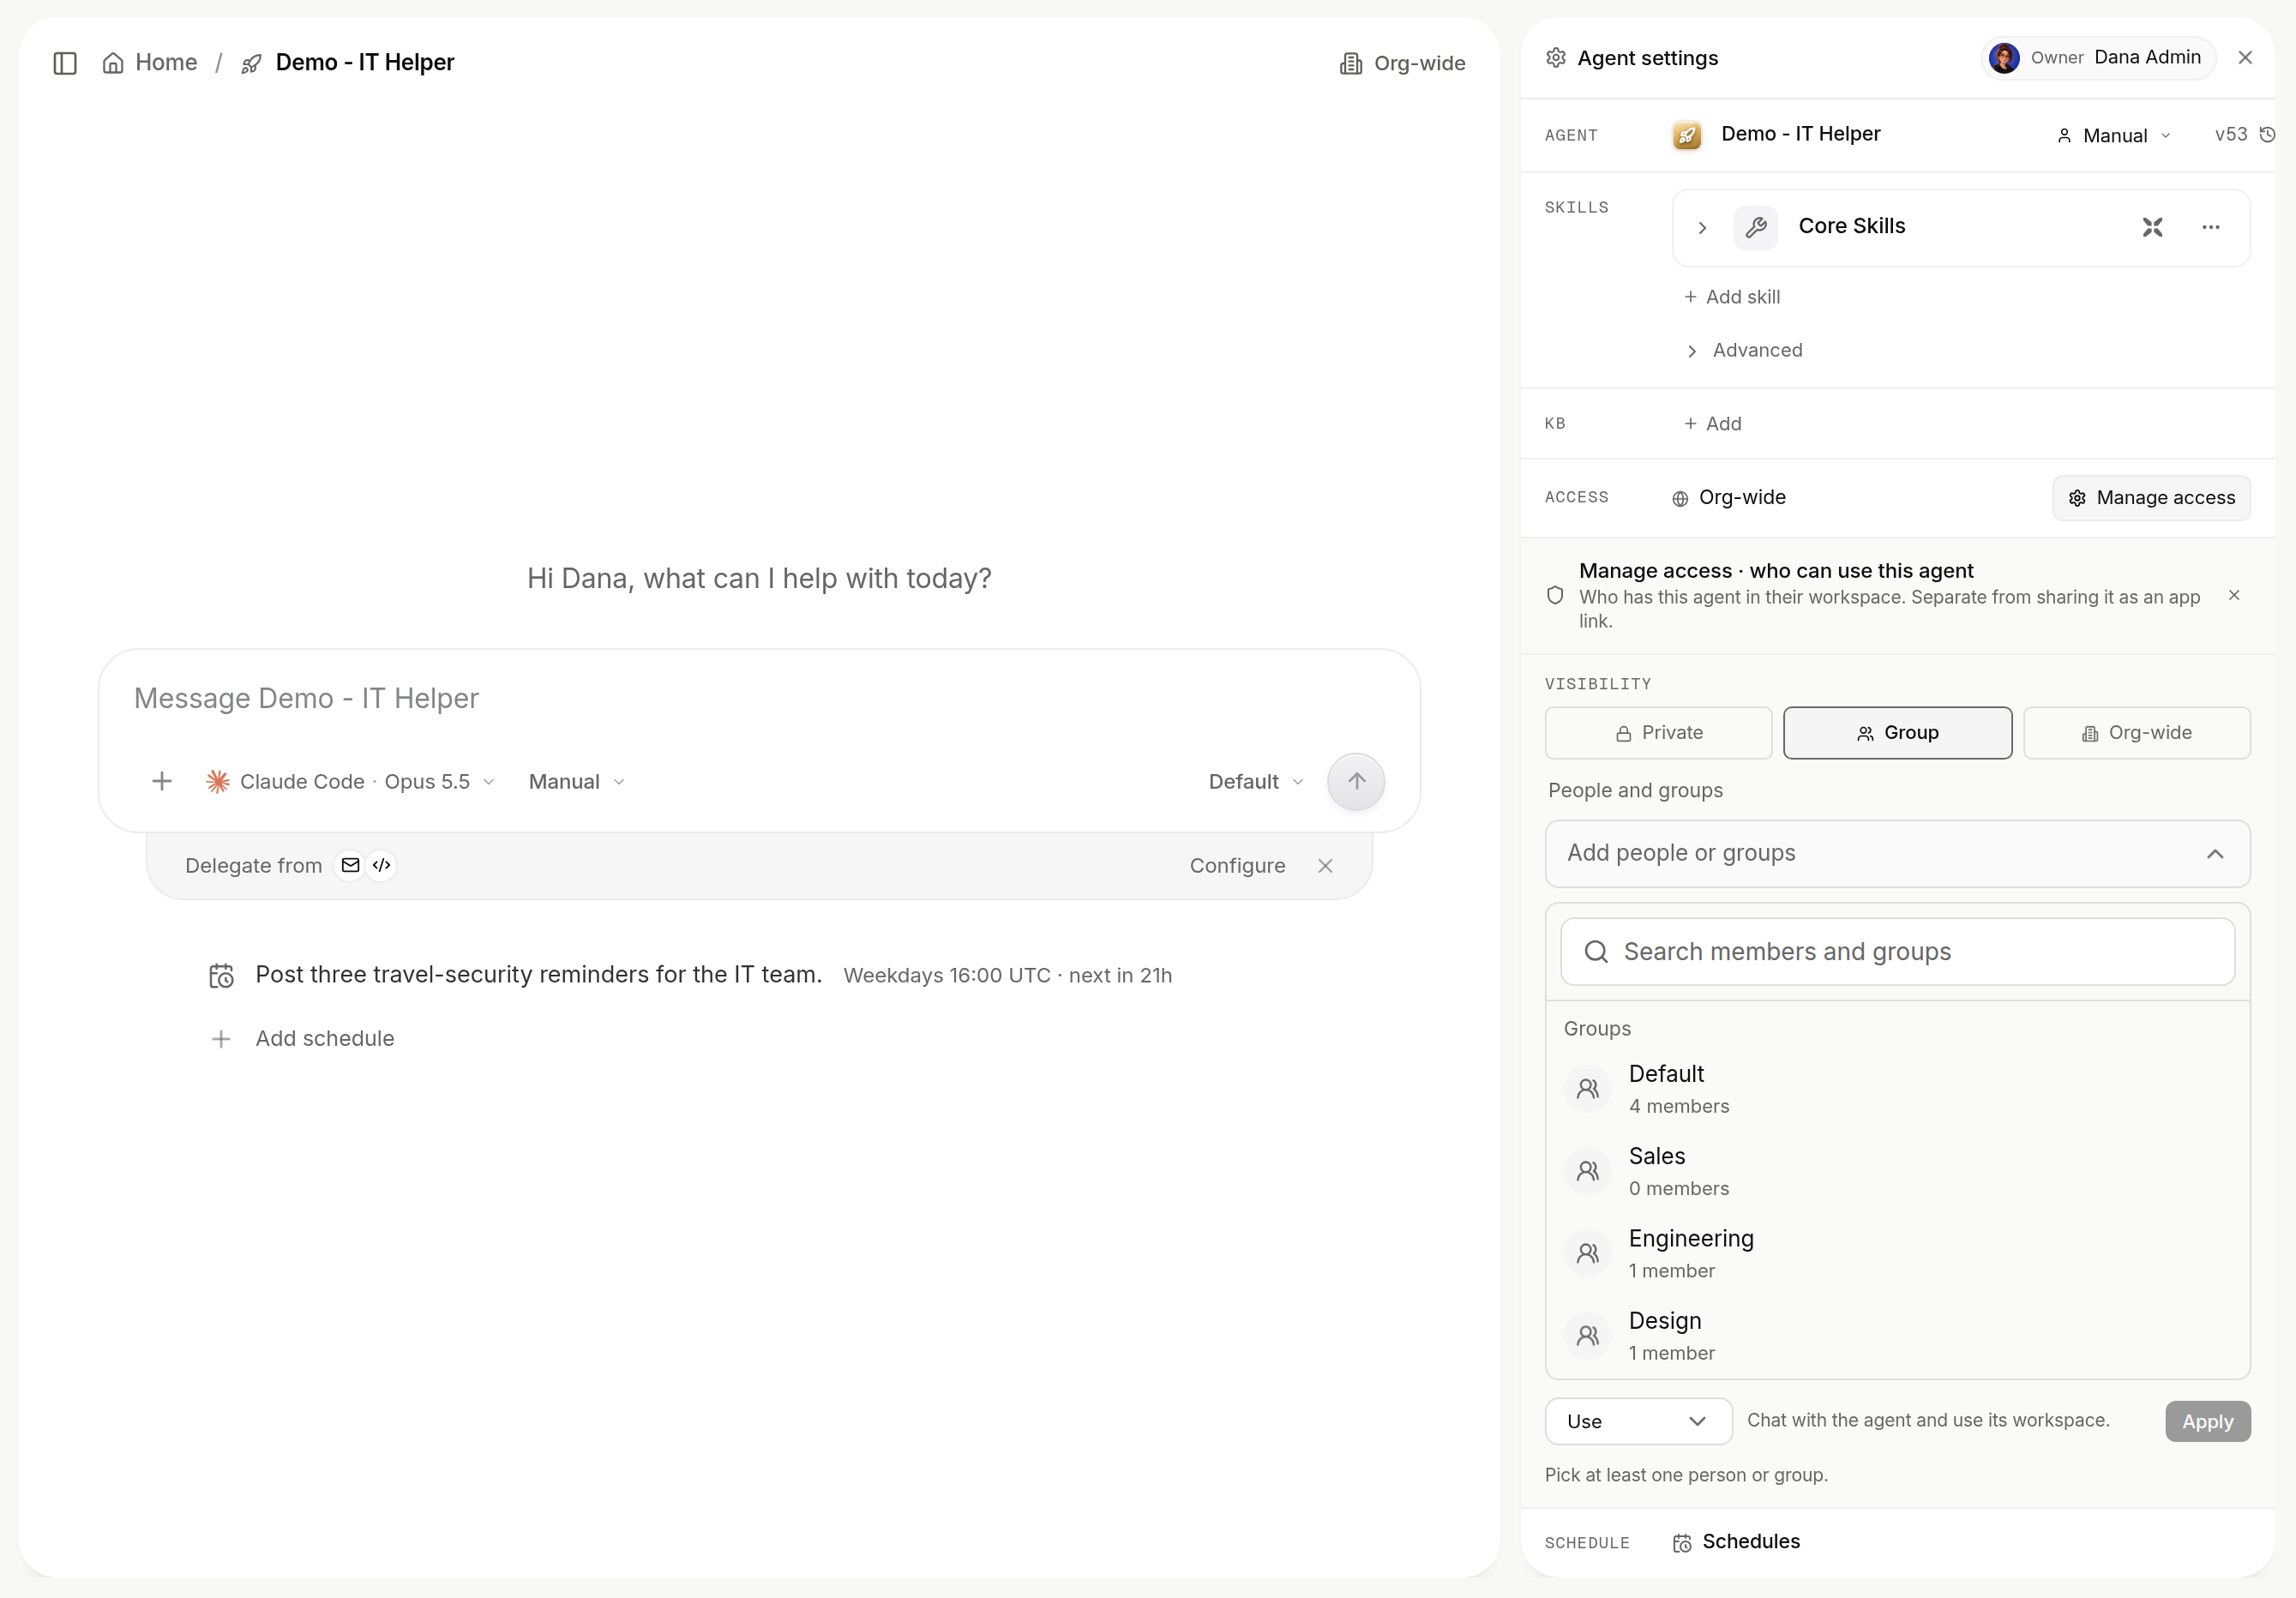Select the Design group
Image resolution: width=2296 pixels, height=1598 pixels.
point(1897,1336)
